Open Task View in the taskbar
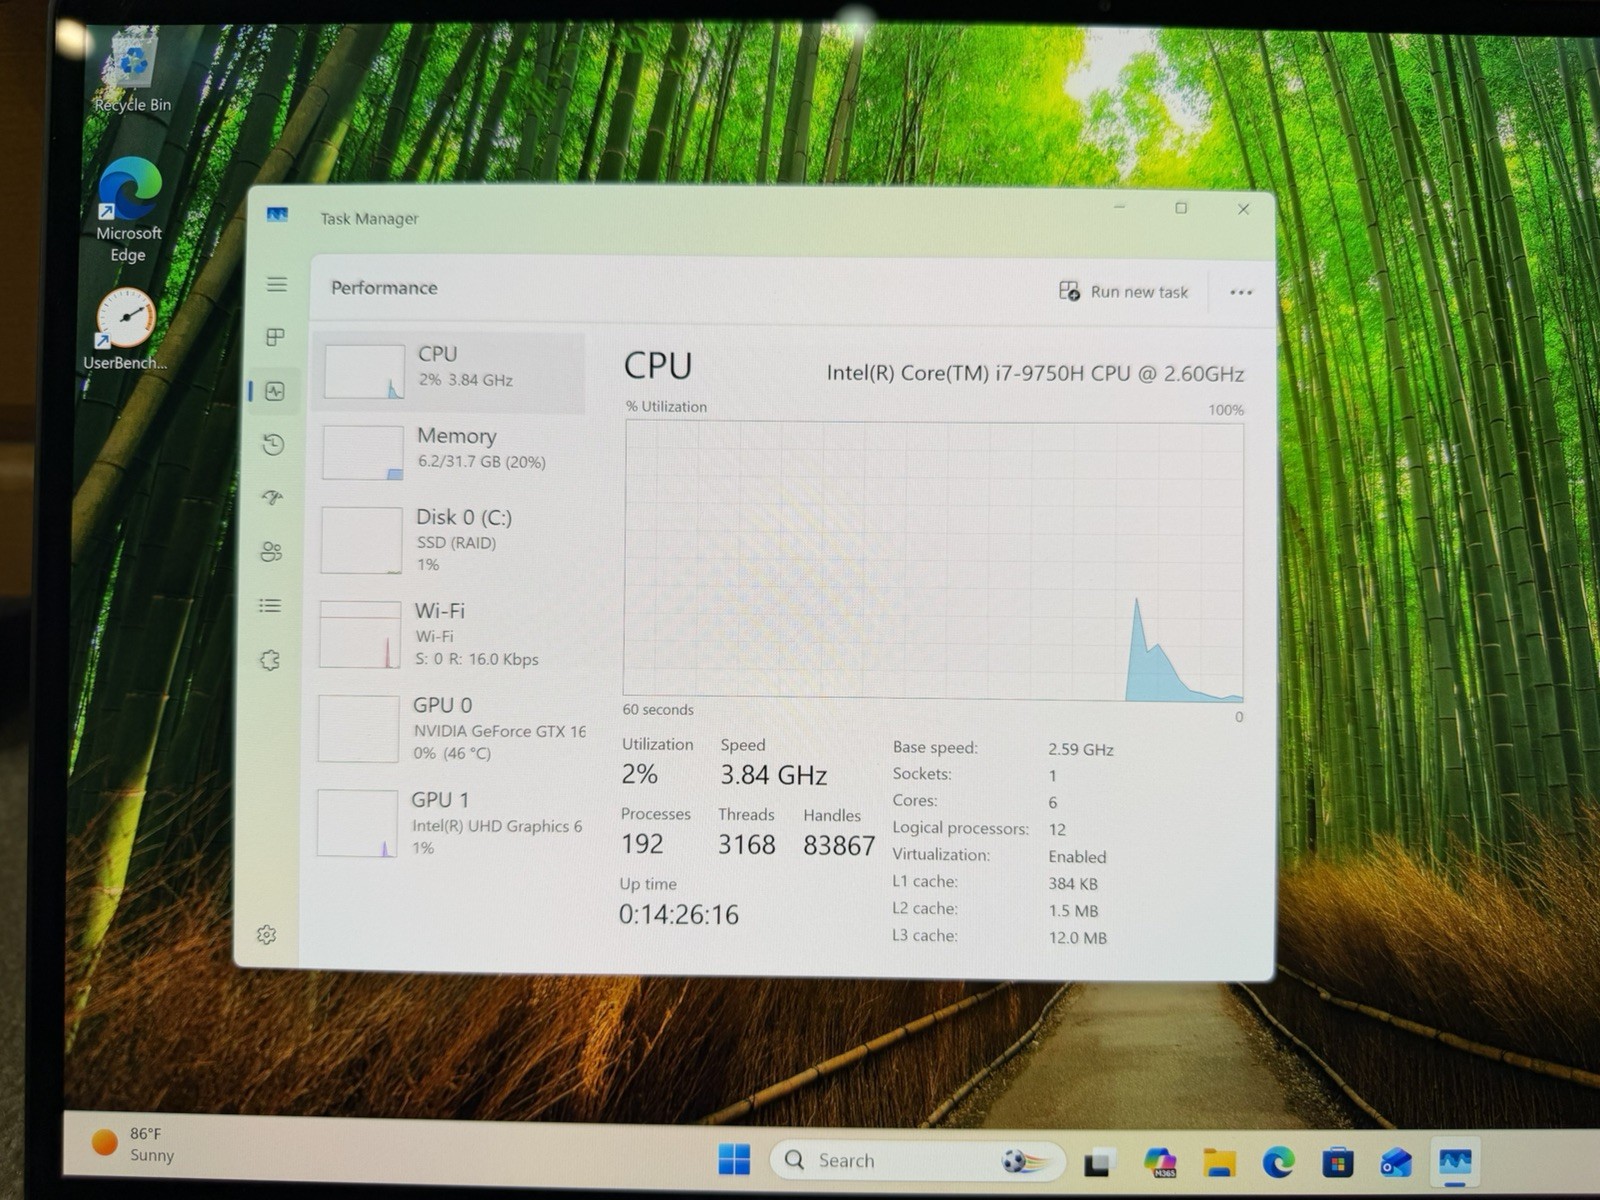The image size is (1600, 1200). 1098,1162
